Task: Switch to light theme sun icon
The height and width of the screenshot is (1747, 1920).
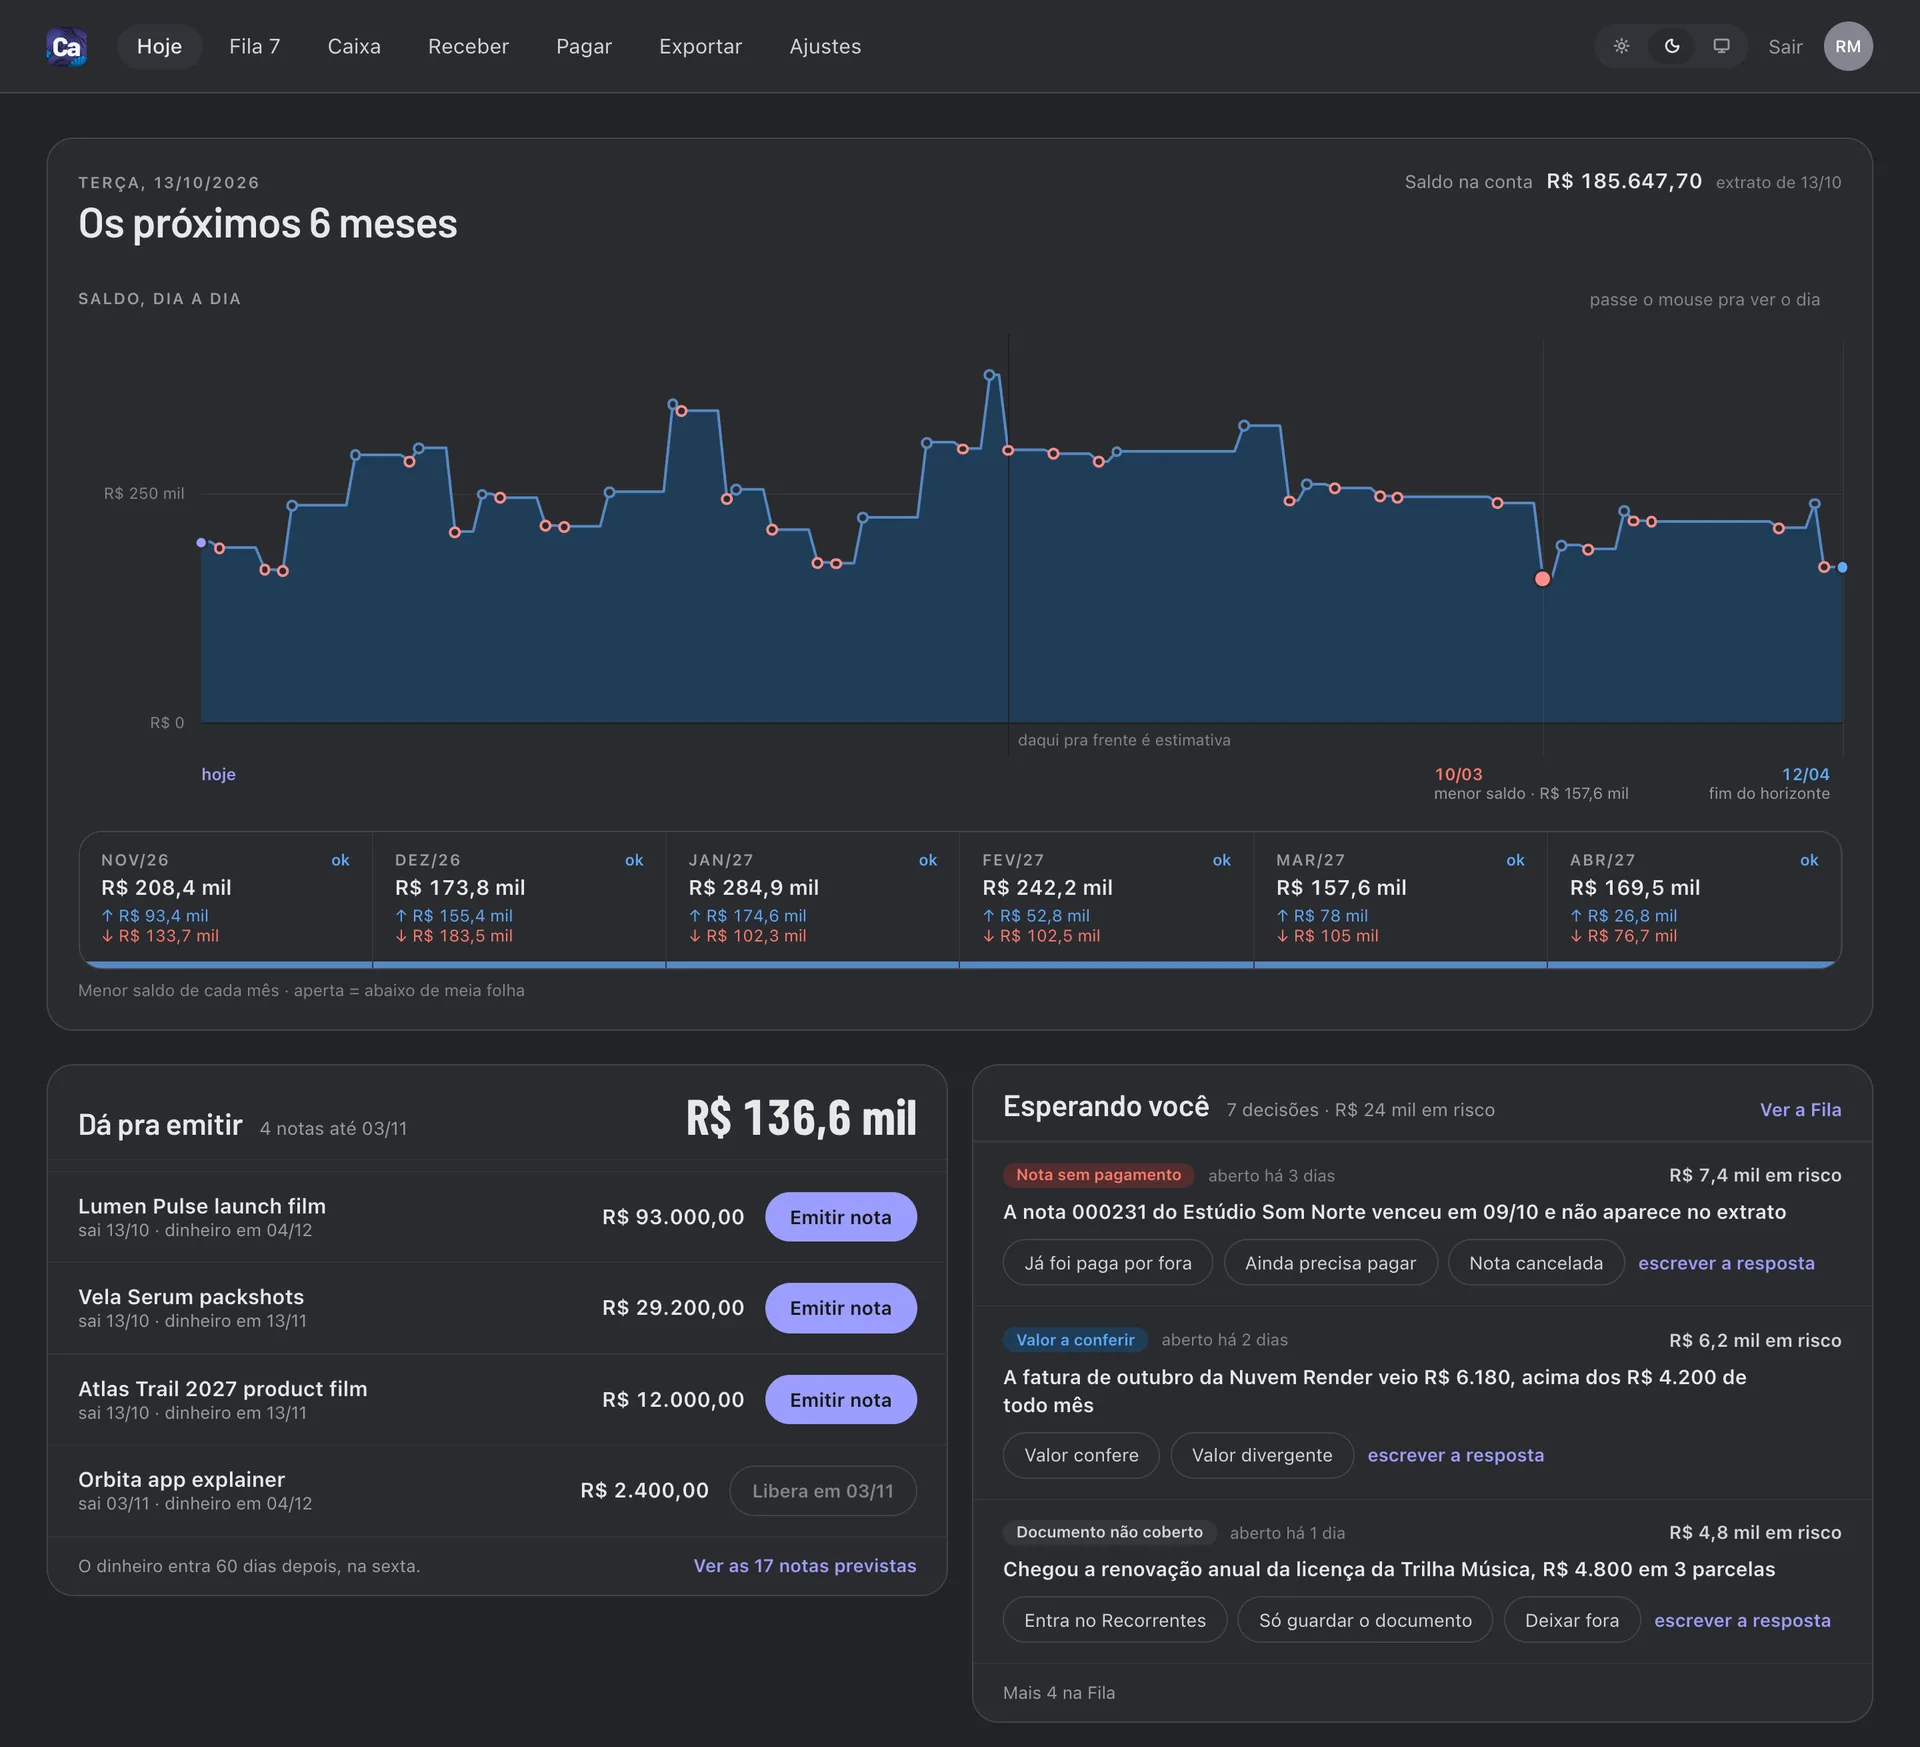Action: pos(1621,46)
